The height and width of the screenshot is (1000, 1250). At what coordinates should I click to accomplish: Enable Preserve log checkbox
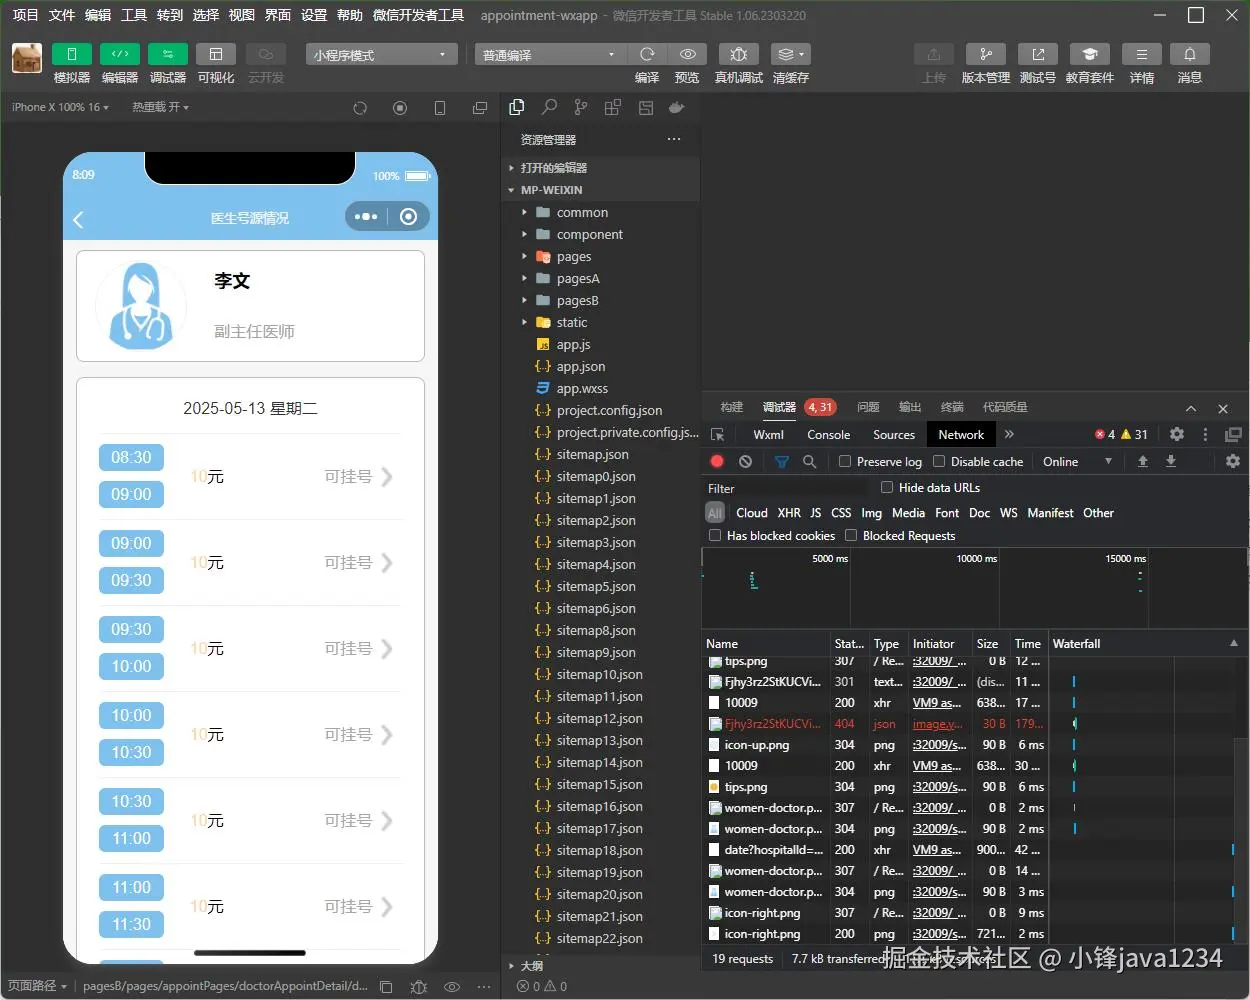[845, 461]
